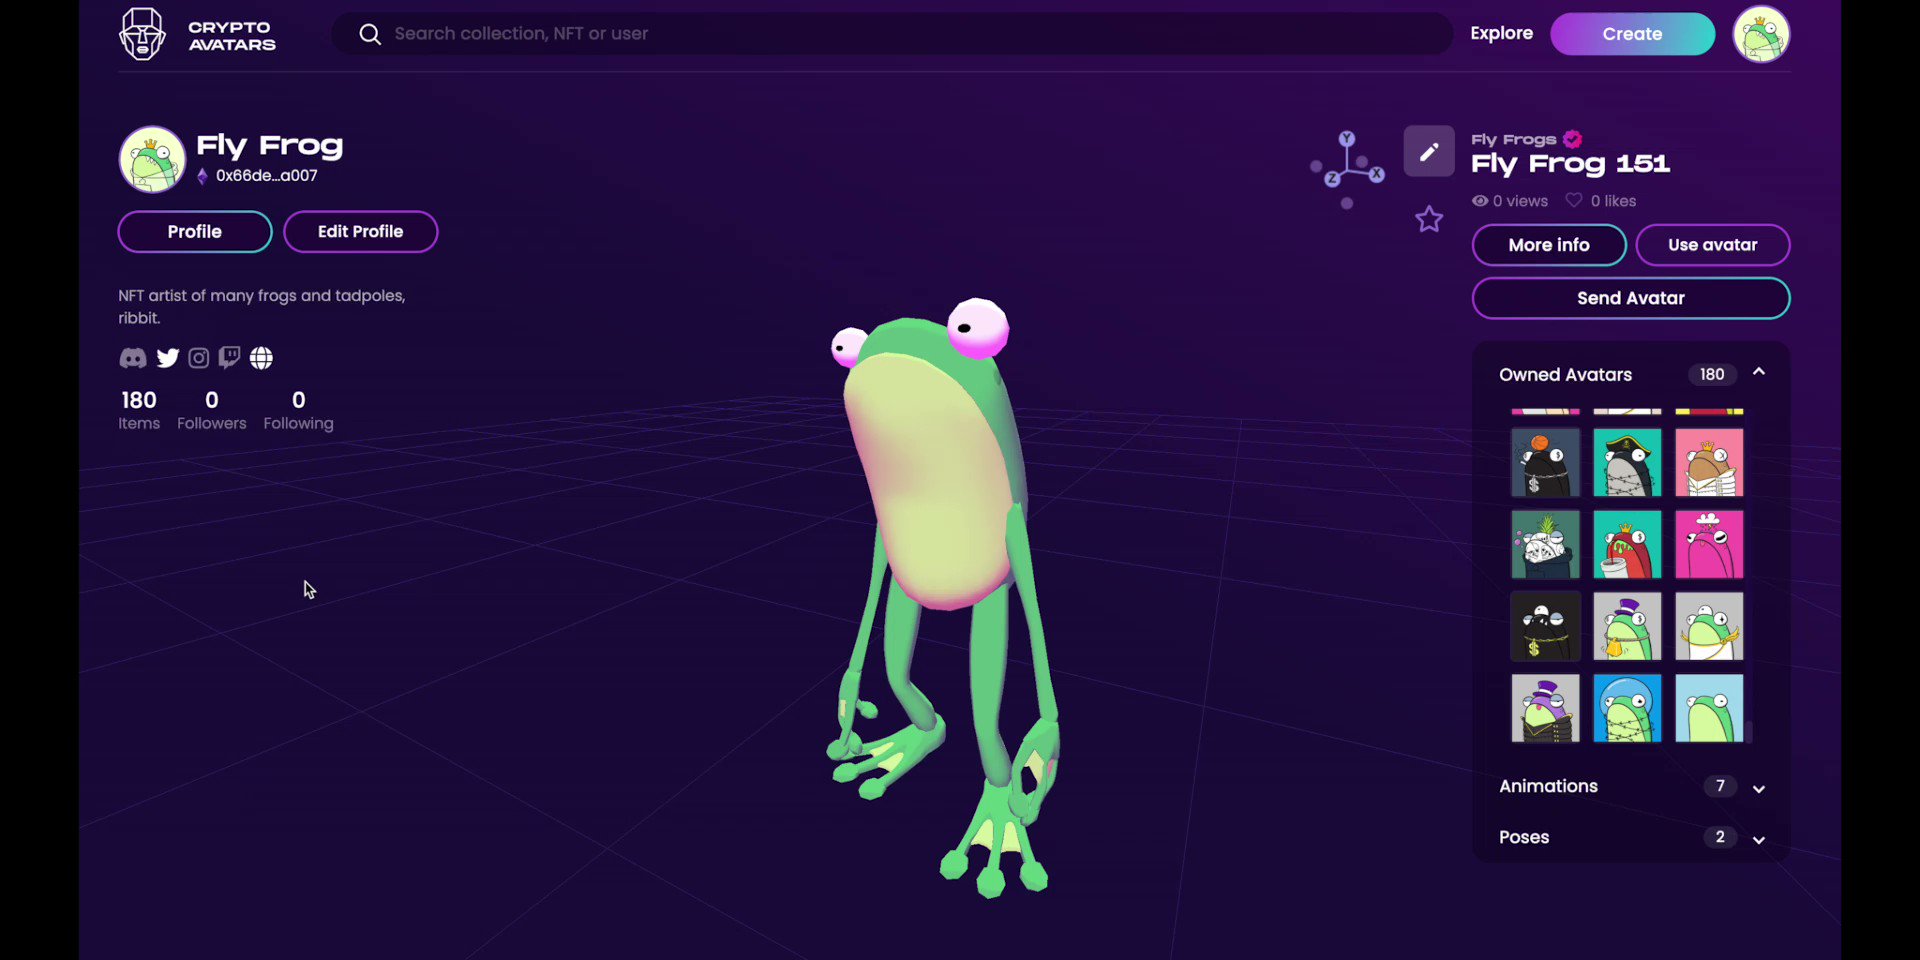Screen dimensions: 1920x960
Task: Open the Explore menu
Action: pyautogui.click(x=1501, y=33)
